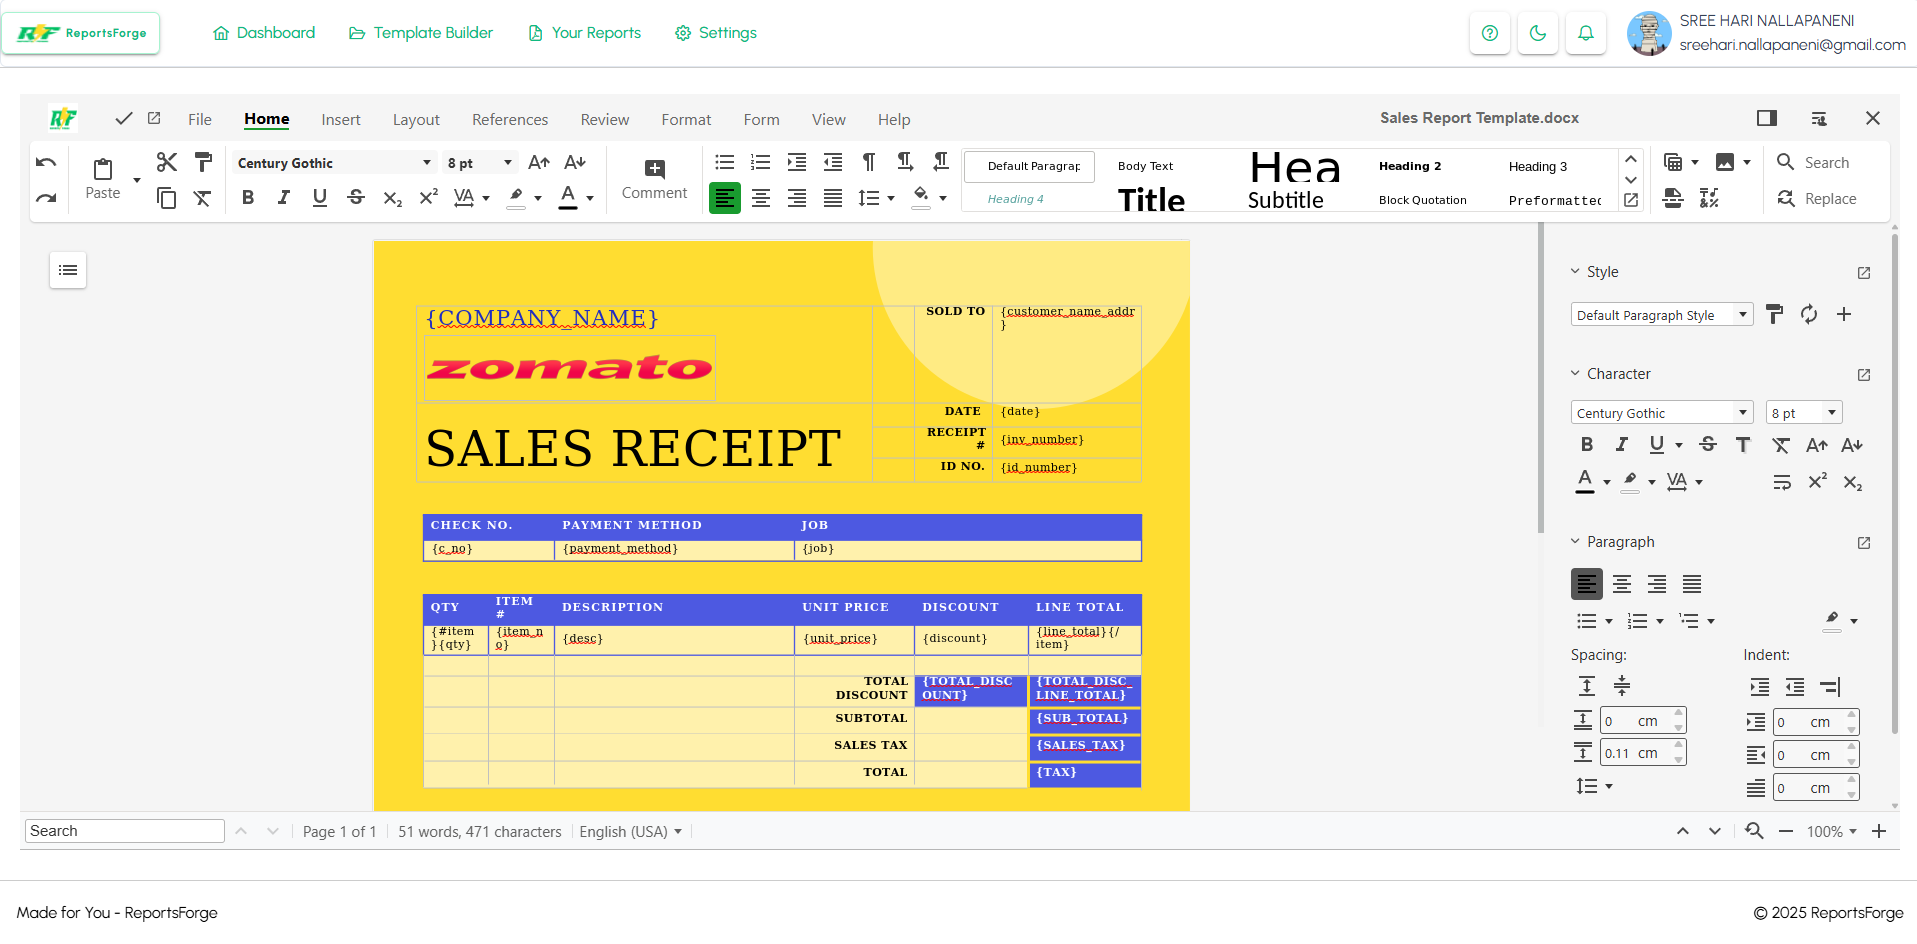This screenshot has height=944, width=1917.
Task: Open the 100% zoom level dropdown
Action: pos(1832,831)
